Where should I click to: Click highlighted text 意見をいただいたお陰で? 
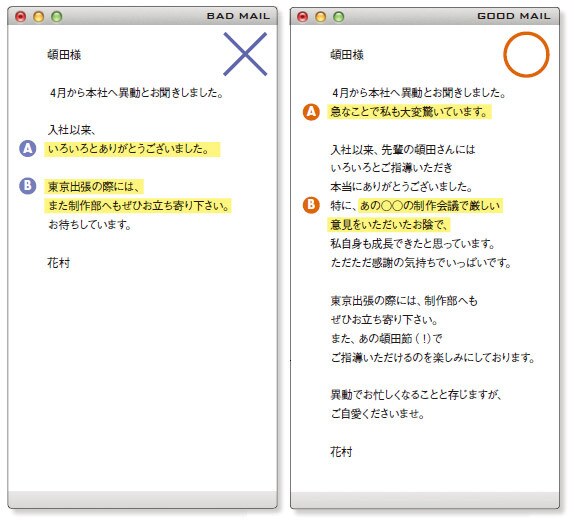[x=389, y=224]
